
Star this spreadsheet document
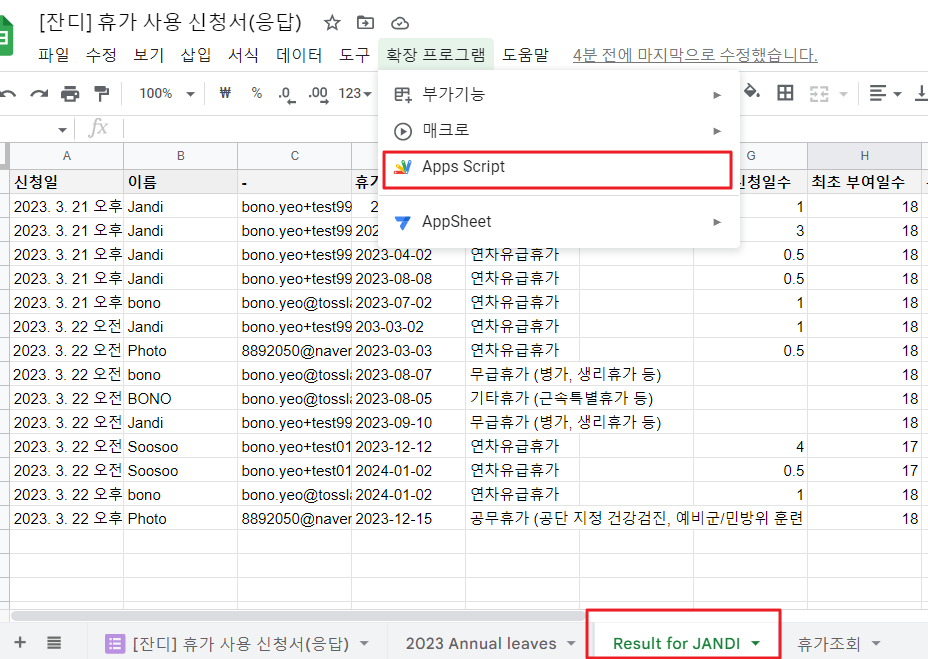333,23
